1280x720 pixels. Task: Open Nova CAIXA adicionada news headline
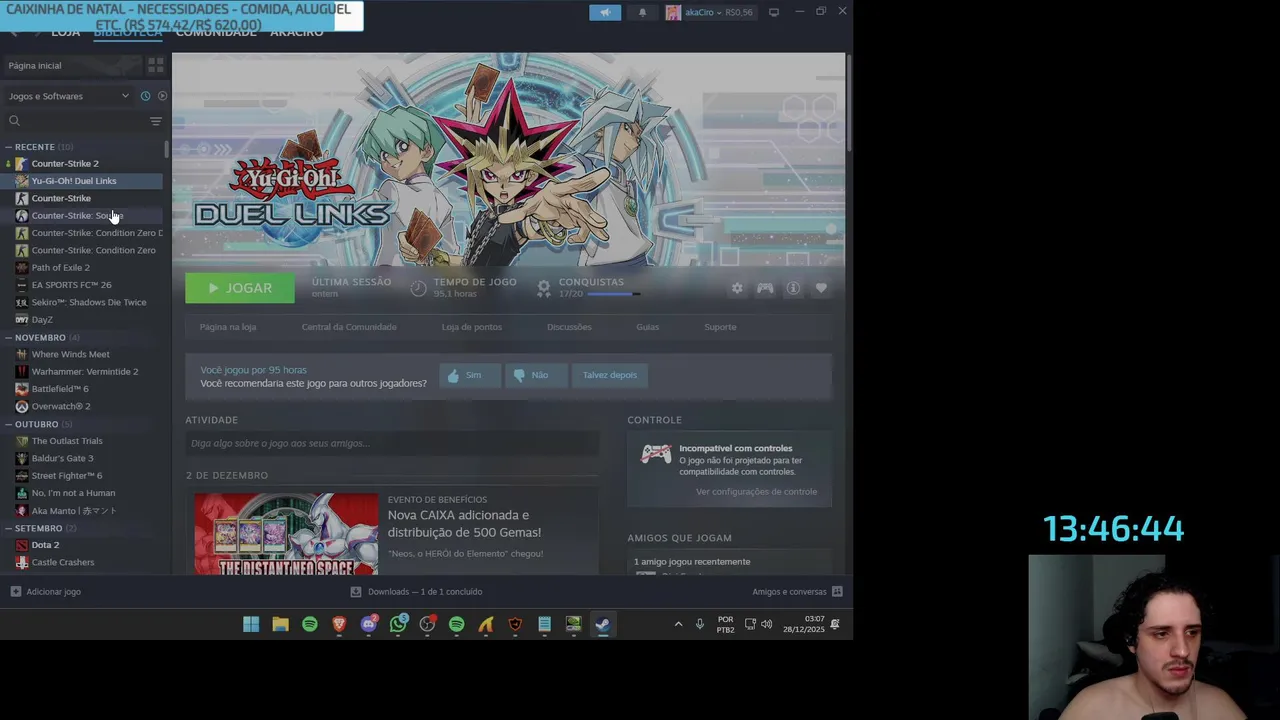tap(464, 523)
